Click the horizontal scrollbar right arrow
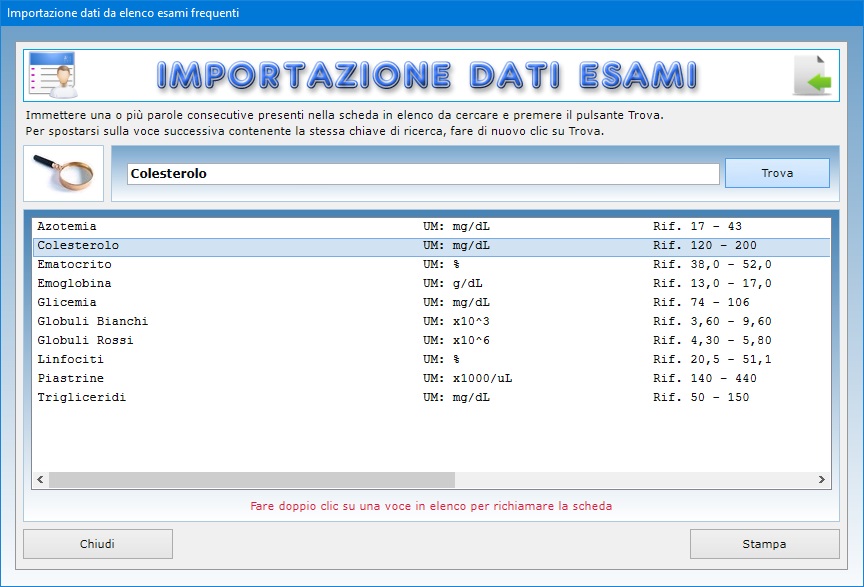 [821, 480]
